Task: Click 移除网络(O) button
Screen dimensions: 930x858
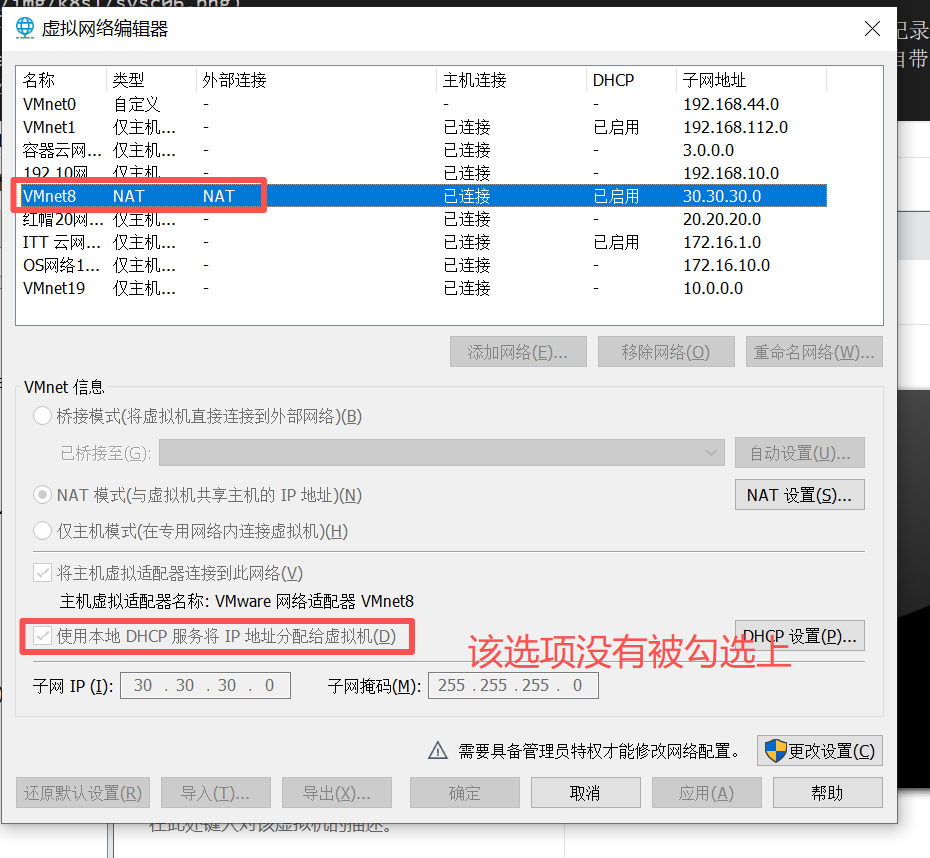Action: pos(666,352)
